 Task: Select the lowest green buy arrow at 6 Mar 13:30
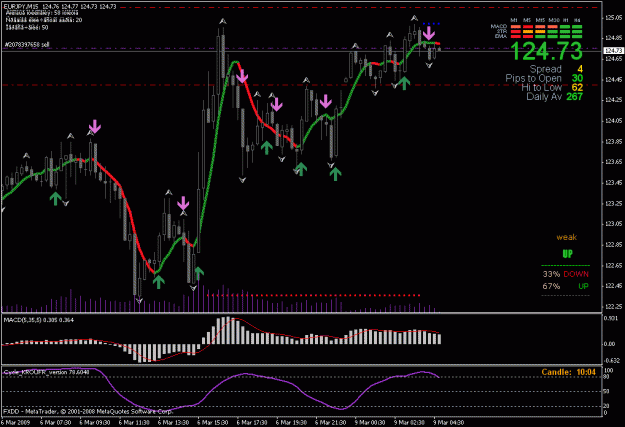pyautogui.click(x=159, y=282)
